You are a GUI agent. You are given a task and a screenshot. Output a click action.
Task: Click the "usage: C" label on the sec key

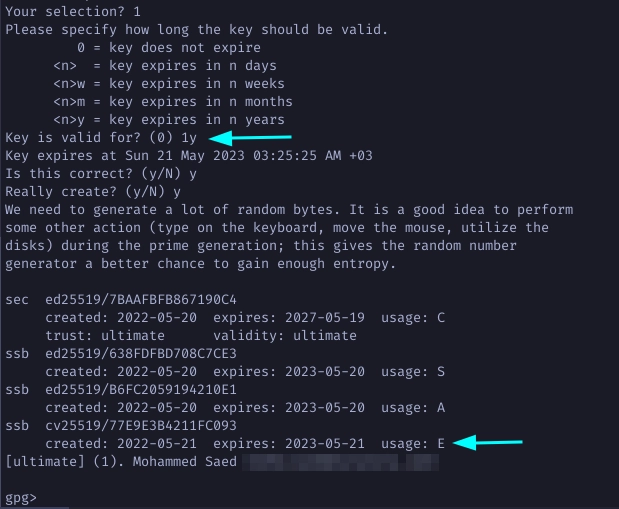[x=410, y=317]
